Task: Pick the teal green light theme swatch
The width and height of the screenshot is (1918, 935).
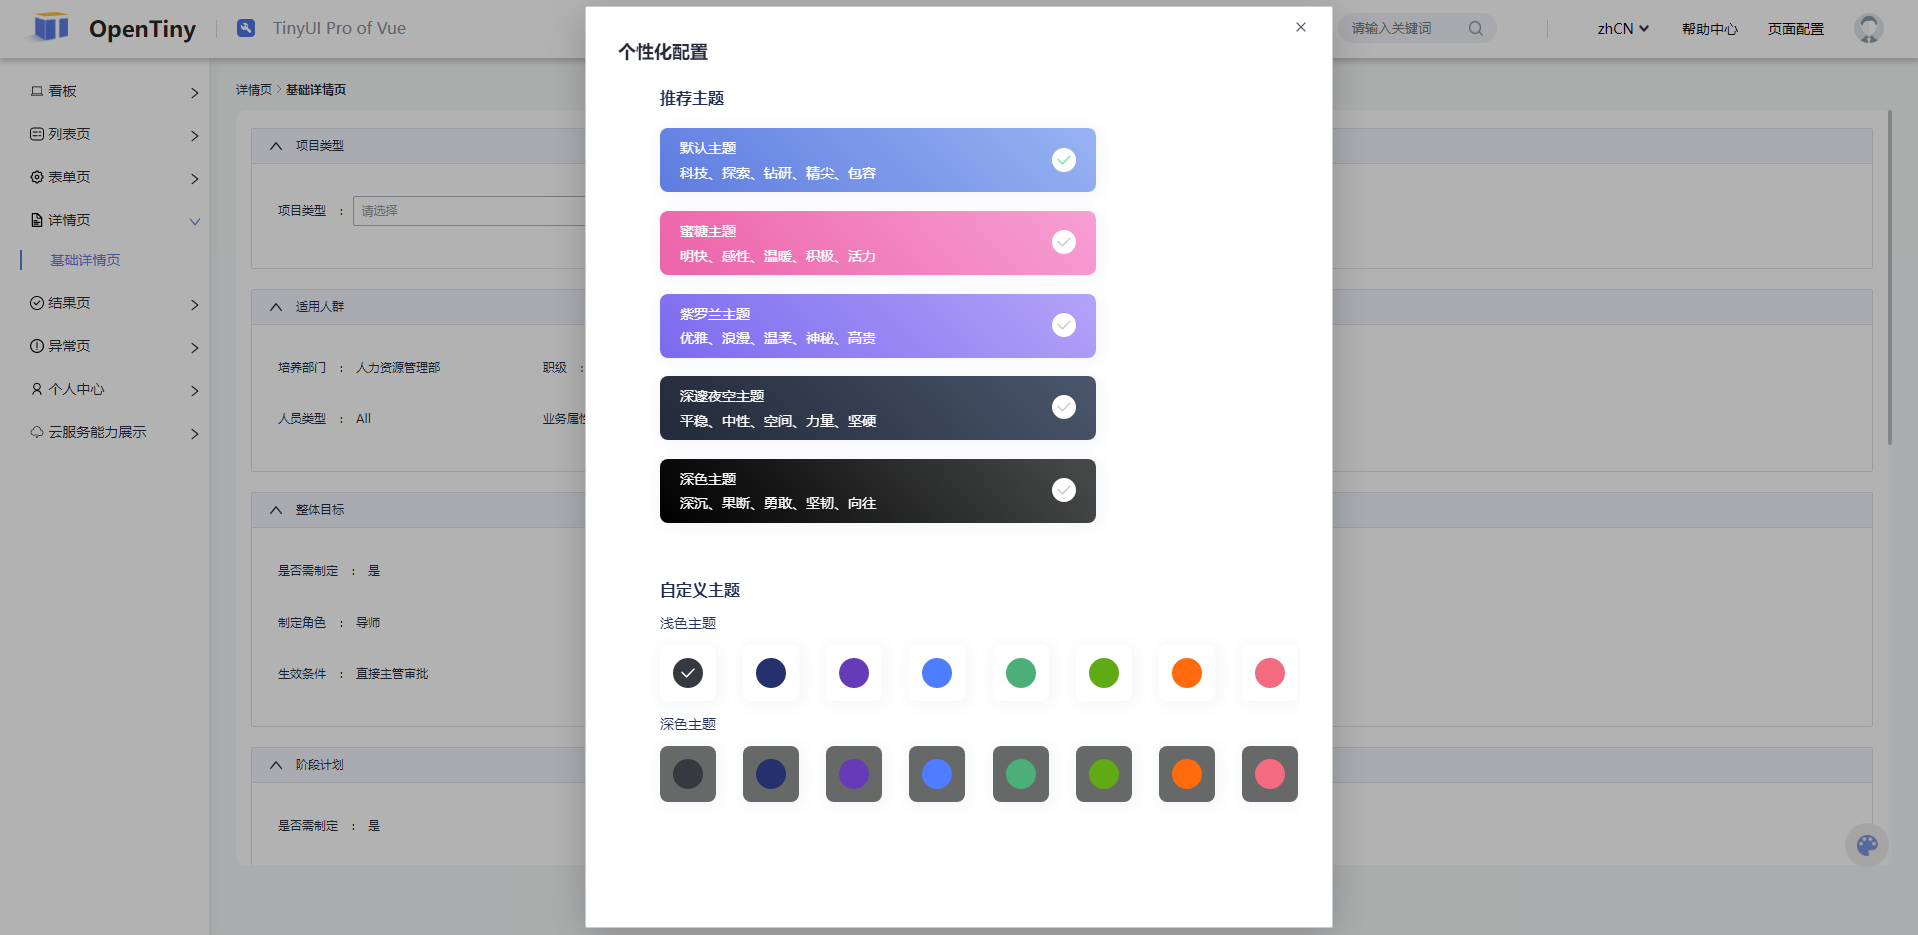Action: (x=1020, y=673)
